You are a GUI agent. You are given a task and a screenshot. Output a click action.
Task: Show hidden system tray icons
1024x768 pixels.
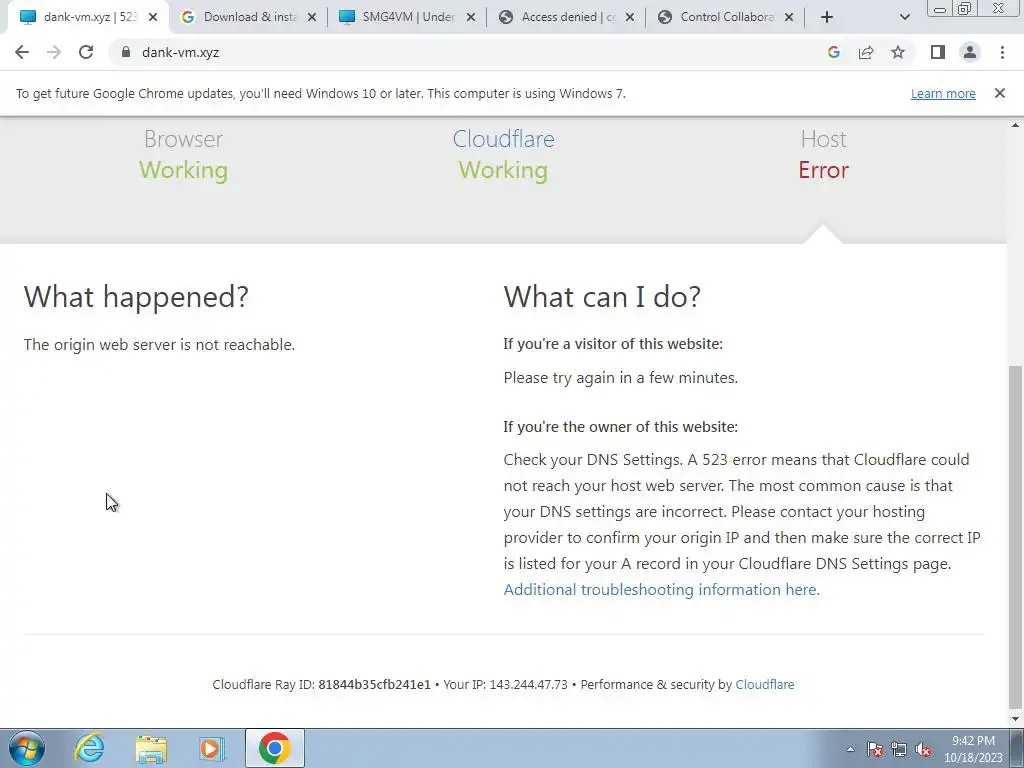[850, 749]
